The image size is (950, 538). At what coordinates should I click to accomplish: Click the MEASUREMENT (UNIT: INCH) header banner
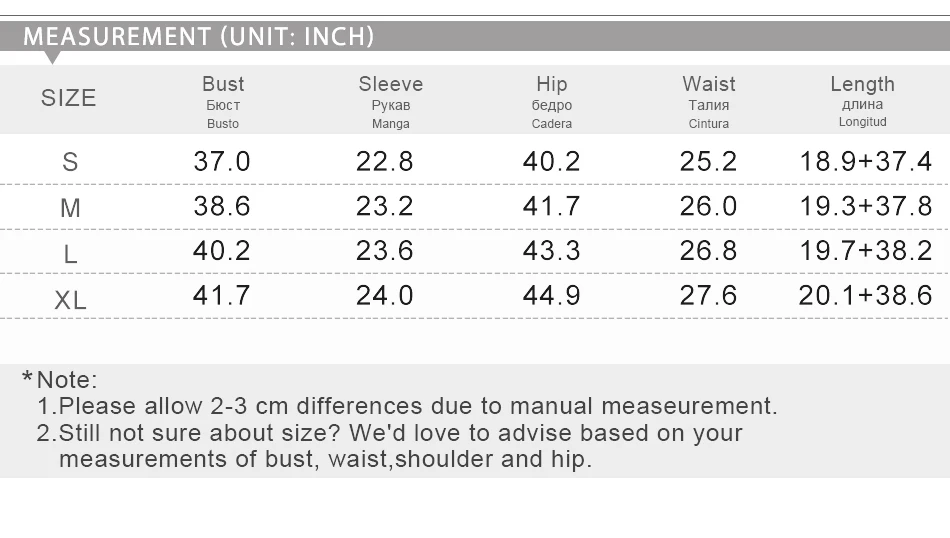[475, 36]
